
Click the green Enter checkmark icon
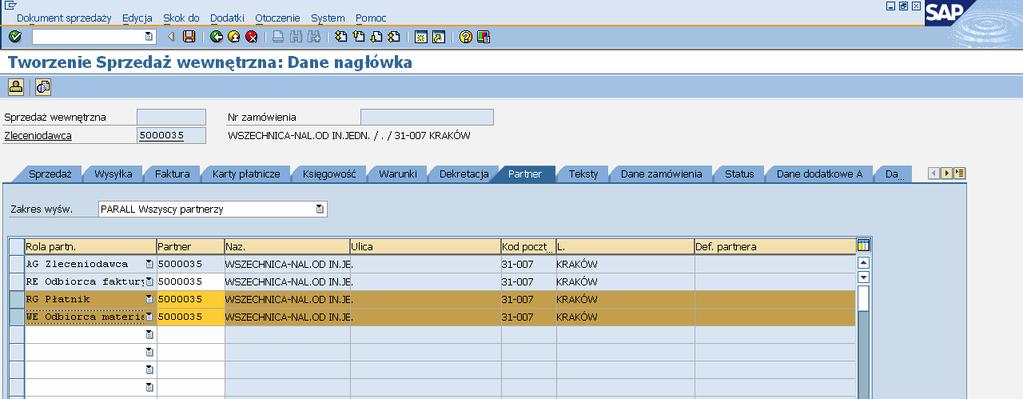(x=15, y=37)
